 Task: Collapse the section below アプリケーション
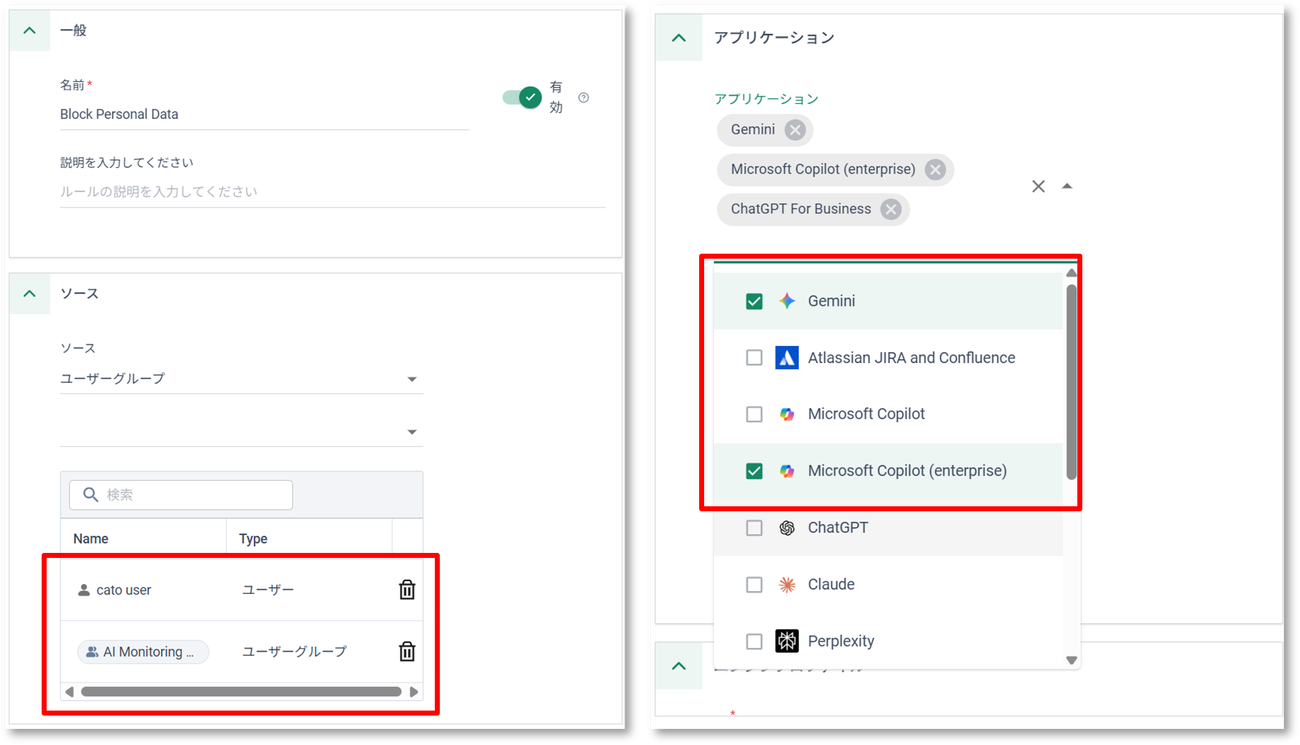tap(679, 666)
